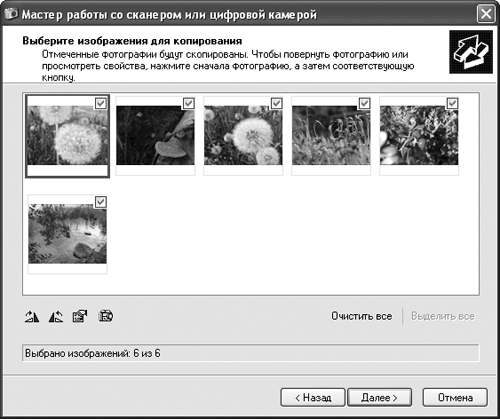Screen dimensions: 500x419
Task: Click the heading Выберите изображения для копирования
Action: click(132, 41)
